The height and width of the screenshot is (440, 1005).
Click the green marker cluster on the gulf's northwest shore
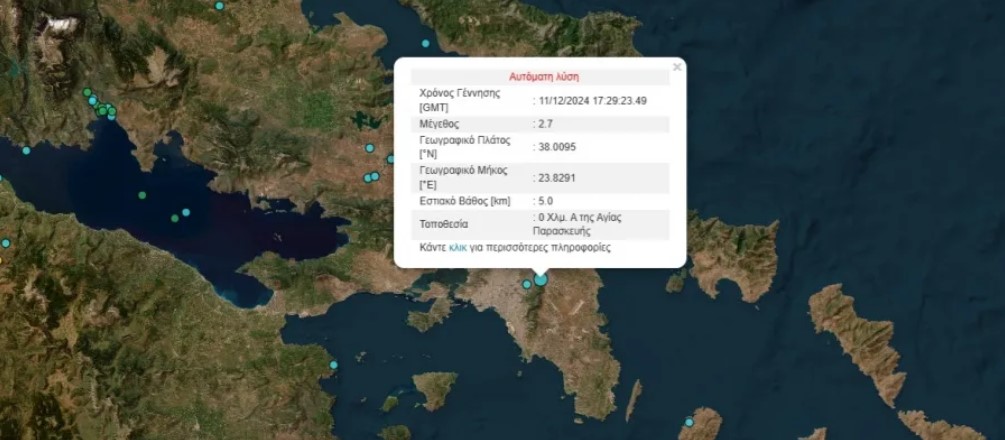103,108
